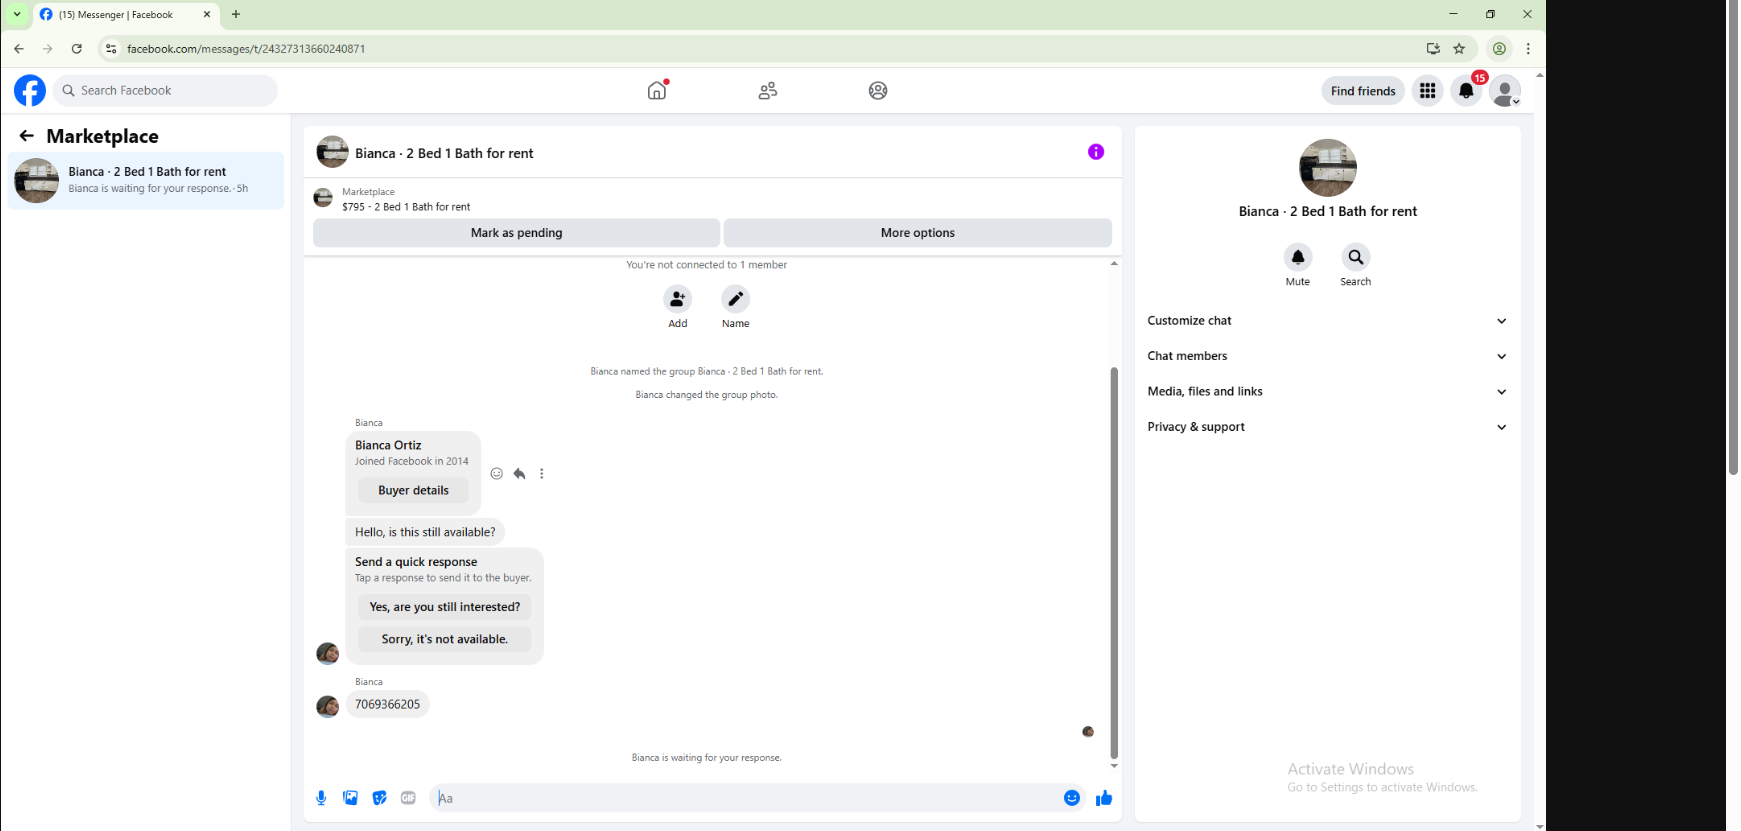The width and height of the screenshot is (1741, 831).
Task: Click the message 7069366205
Action: click(x=388, y=705)
